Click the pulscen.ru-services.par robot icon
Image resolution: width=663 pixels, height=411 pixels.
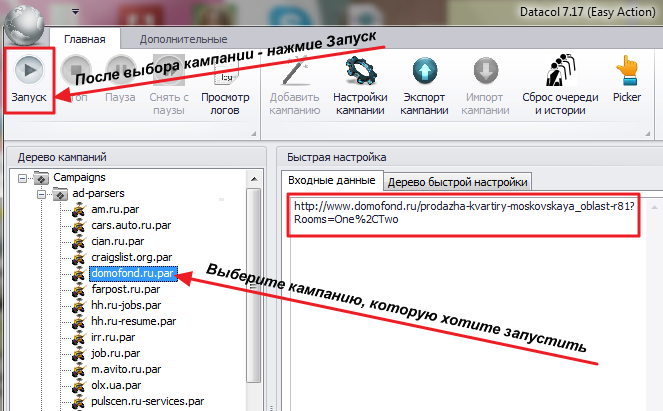(79, 402)
